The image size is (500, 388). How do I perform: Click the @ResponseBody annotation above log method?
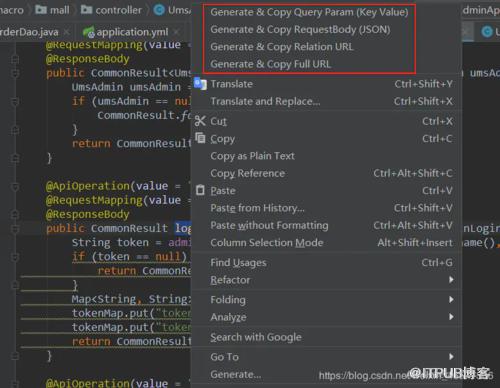point(88,214)
